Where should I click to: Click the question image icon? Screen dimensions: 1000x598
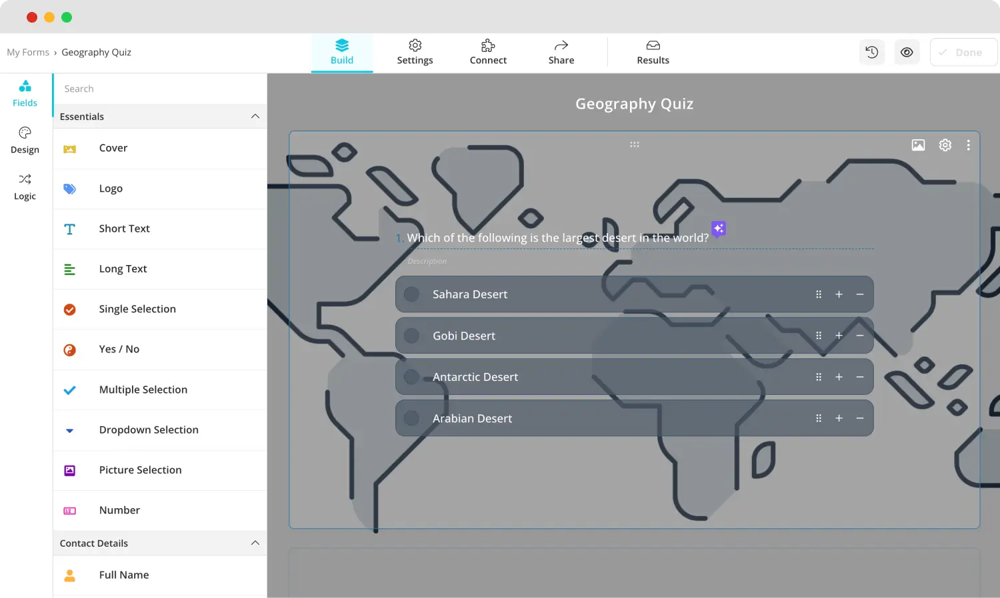pos(918,145)
